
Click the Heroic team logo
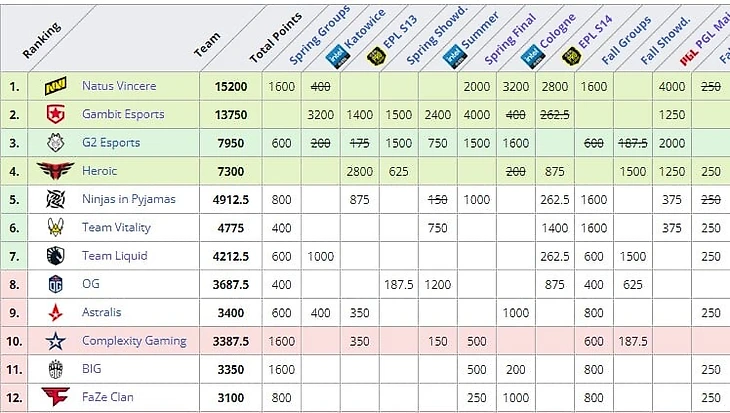coord(55,171)
